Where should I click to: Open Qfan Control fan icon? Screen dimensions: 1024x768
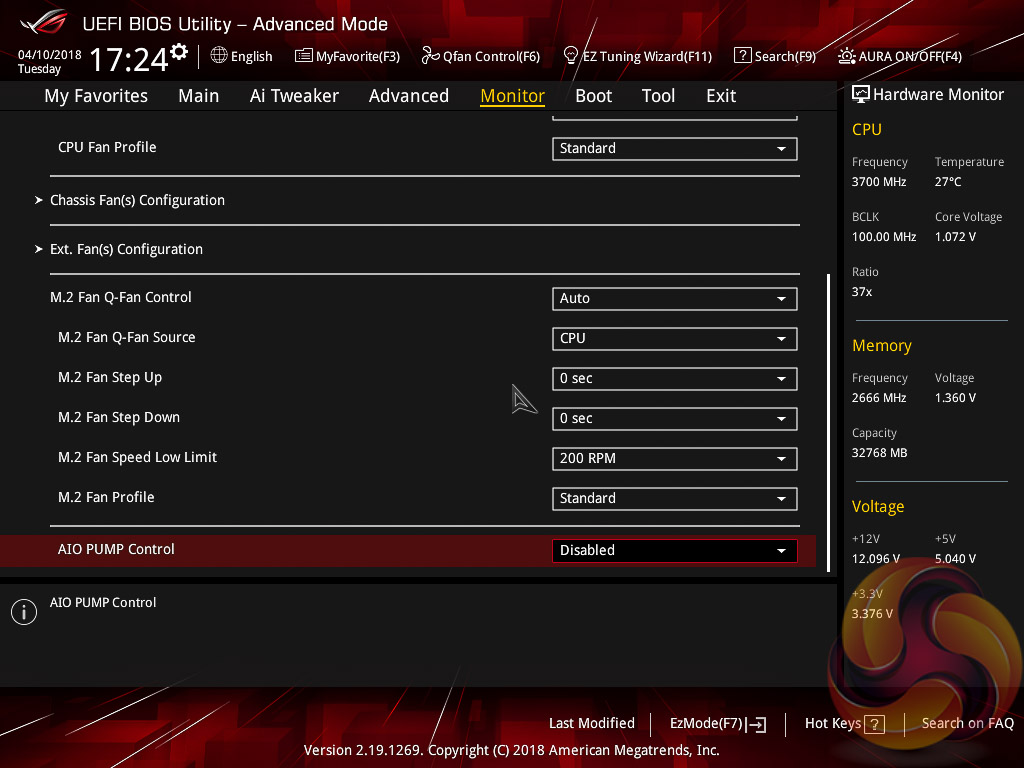tap(430, 56)
